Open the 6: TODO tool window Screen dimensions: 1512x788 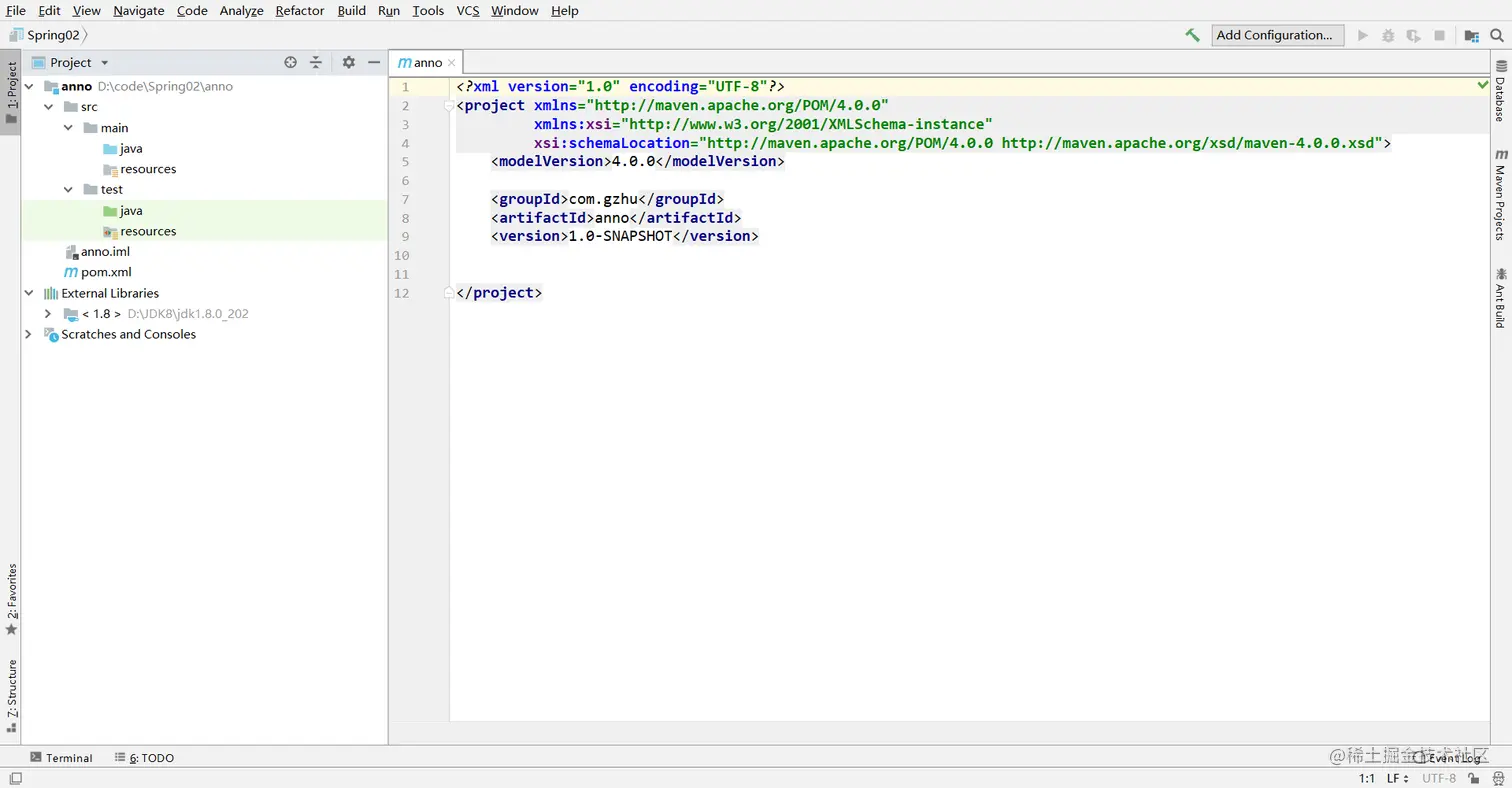click(145, 758)
